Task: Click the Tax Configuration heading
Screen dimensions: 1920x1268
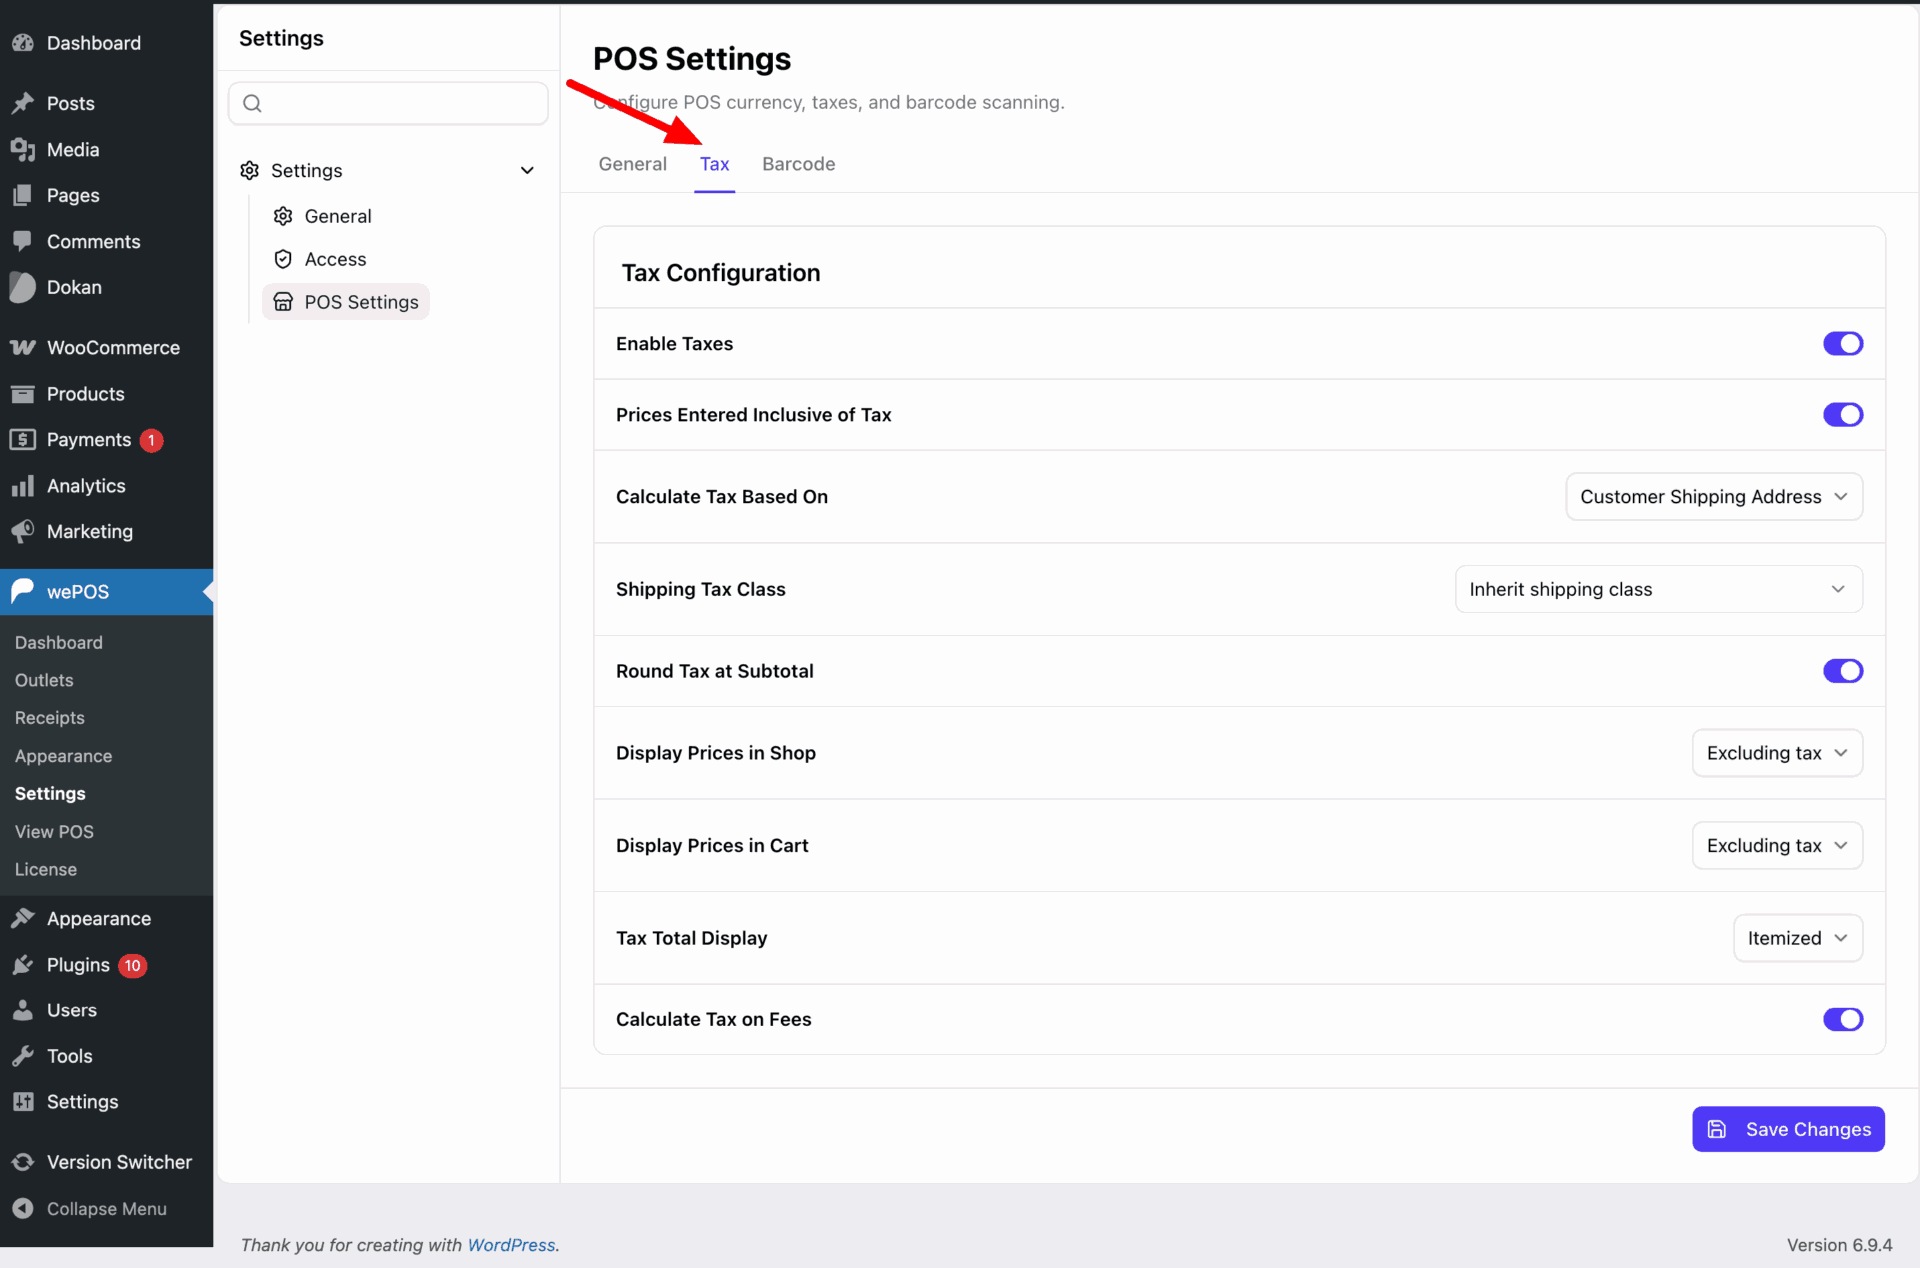Action: click(720, 273)
